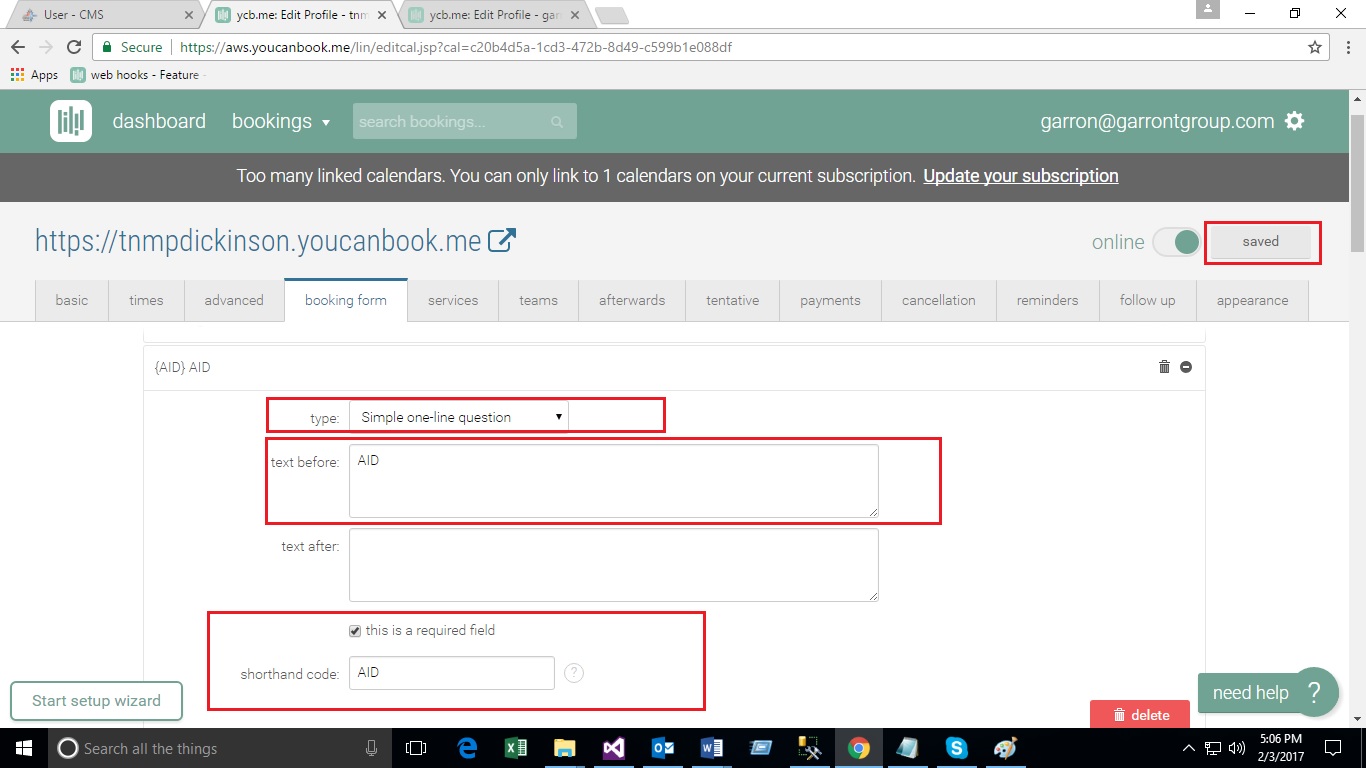1366x768 pixels.
Task: Click the Update your subscription link
Action: click(1020, 176)
